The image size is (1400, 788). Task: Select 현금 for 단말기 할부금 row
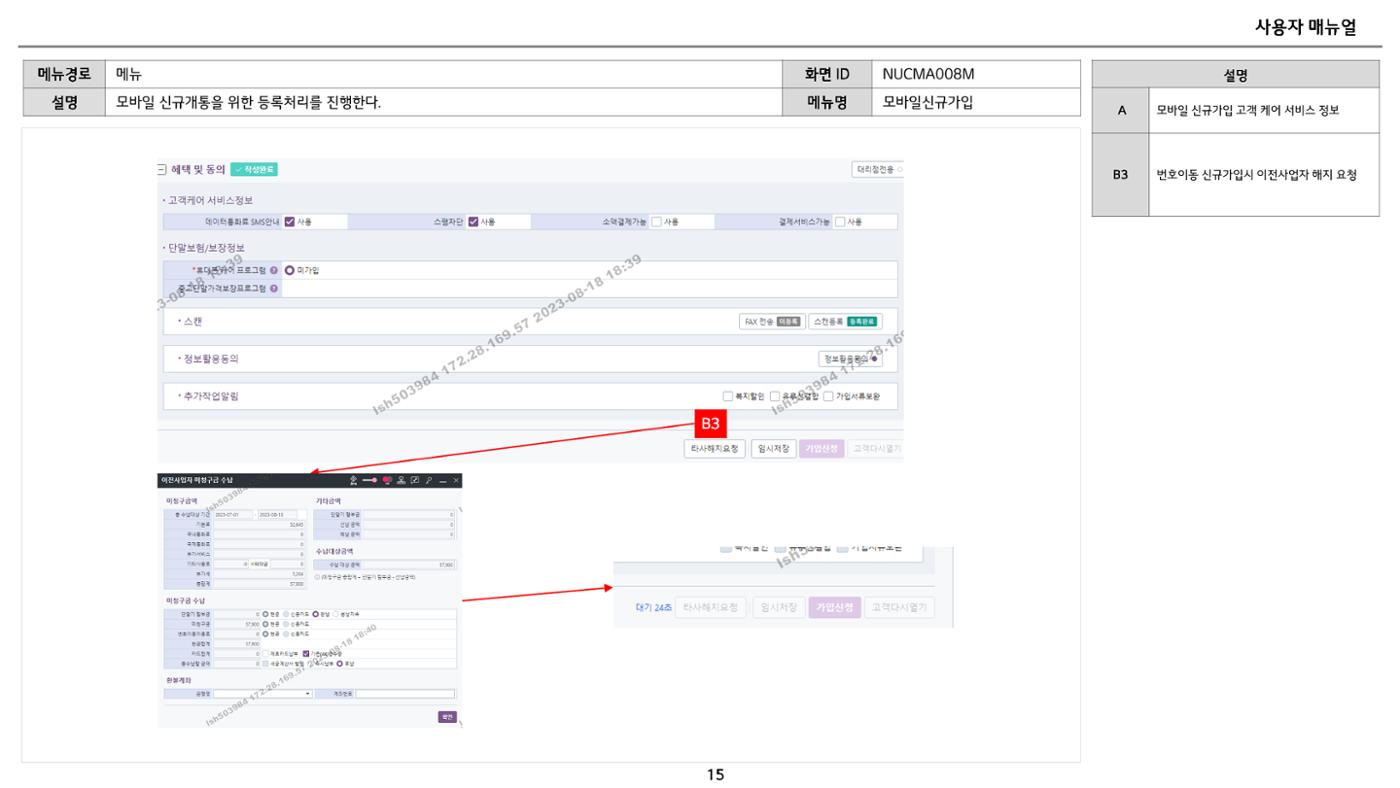click(265, 614)
